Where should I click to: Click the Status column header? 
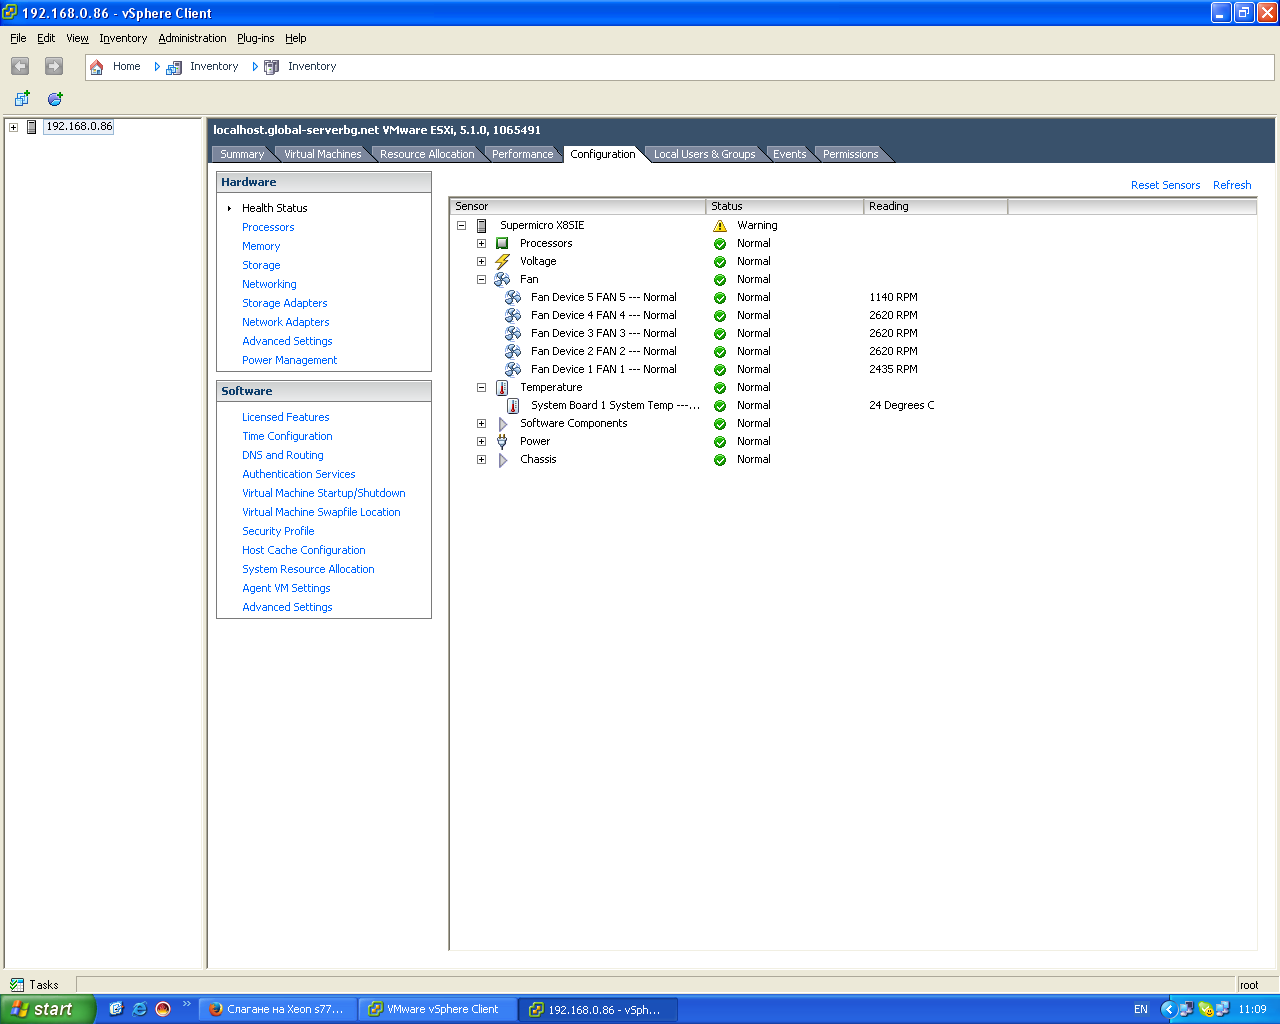point(785,206)
